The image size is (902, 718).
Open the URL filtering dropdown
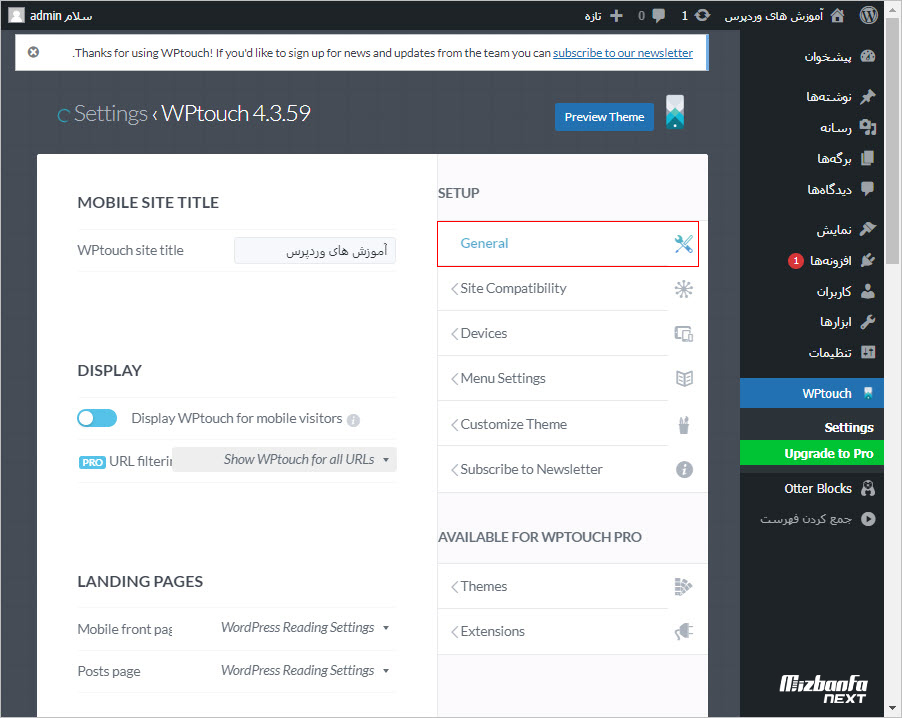285,460
